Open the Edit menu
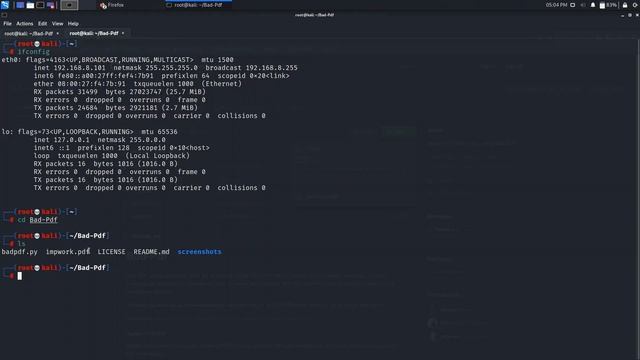Screen dimensions: 640x360 pyautogui.click(x=42, y=24)
